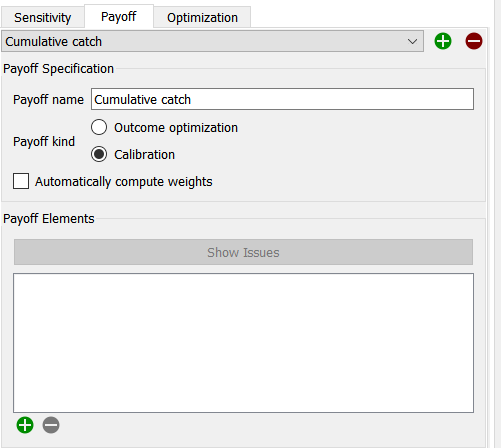Image resolution: width=501 pixels, height=448 pixels.
Task: Select the Outcome optimization radio button
Action: (x=99, y=127)
